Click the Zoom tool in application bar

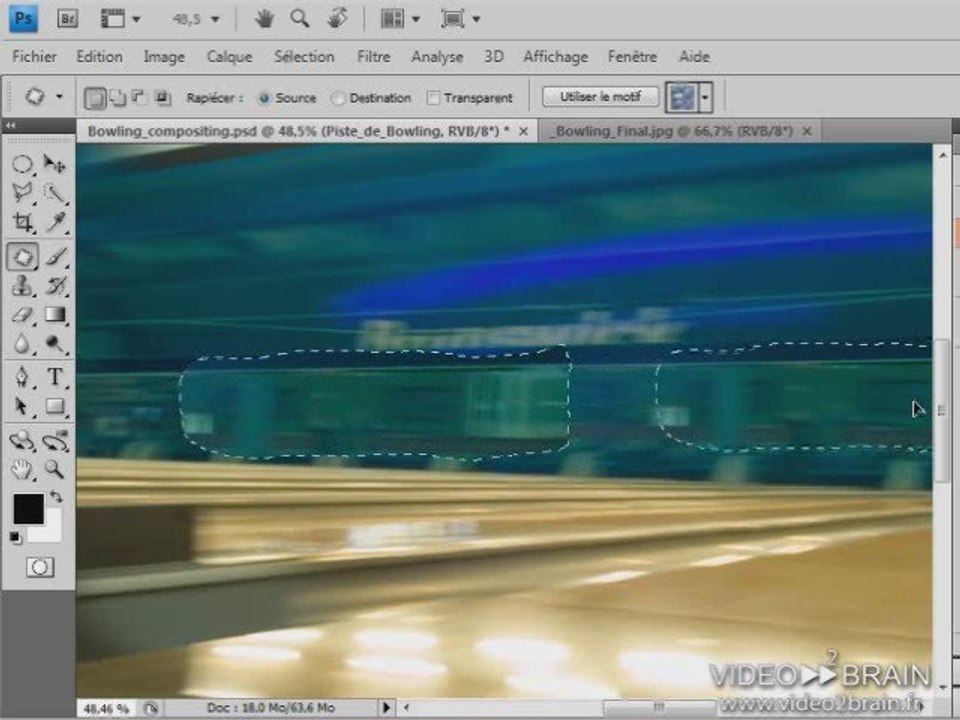click(299, 19)
